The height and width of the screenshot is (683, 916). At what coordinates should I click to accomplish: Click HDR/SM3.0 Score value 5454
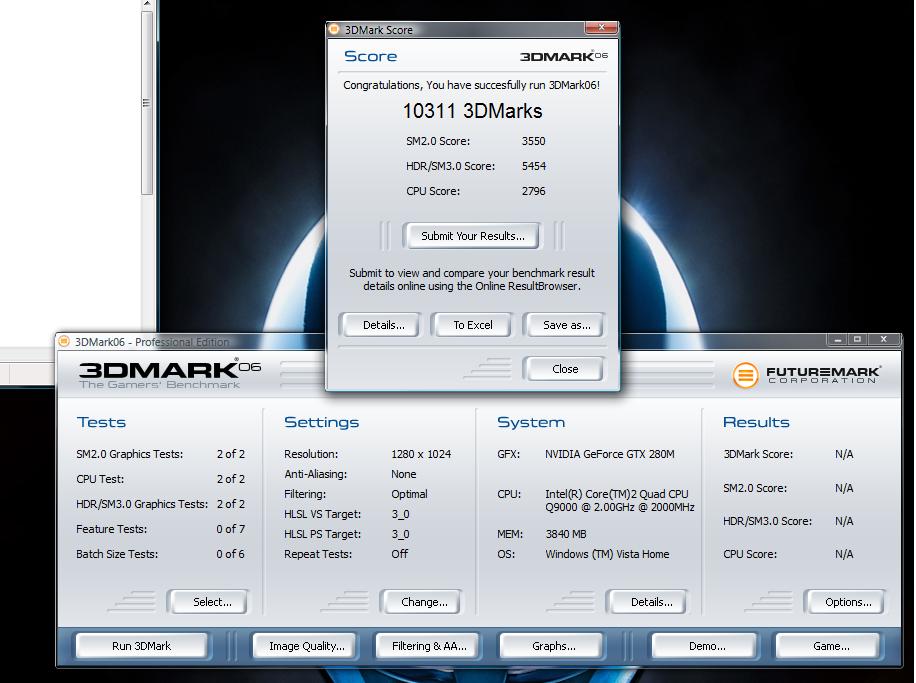coord(533,166)
